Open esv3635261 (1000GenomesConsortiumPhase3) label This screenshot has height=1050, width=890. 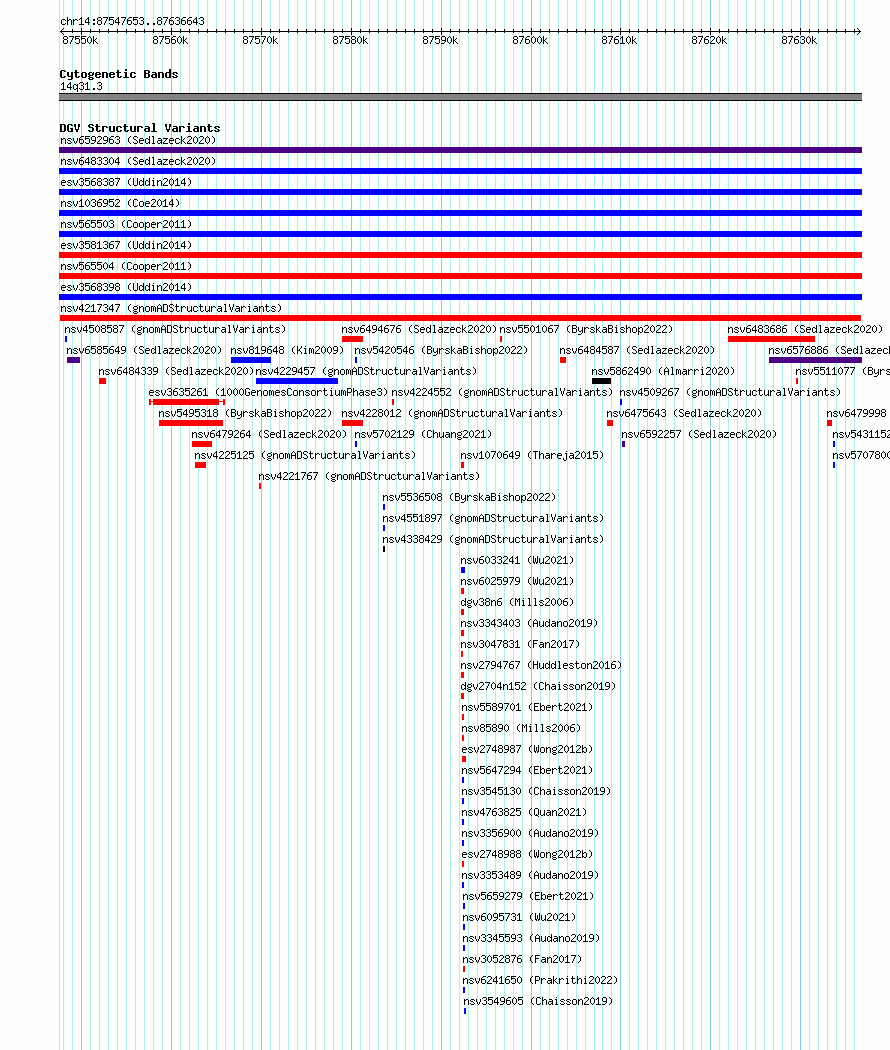268,392
